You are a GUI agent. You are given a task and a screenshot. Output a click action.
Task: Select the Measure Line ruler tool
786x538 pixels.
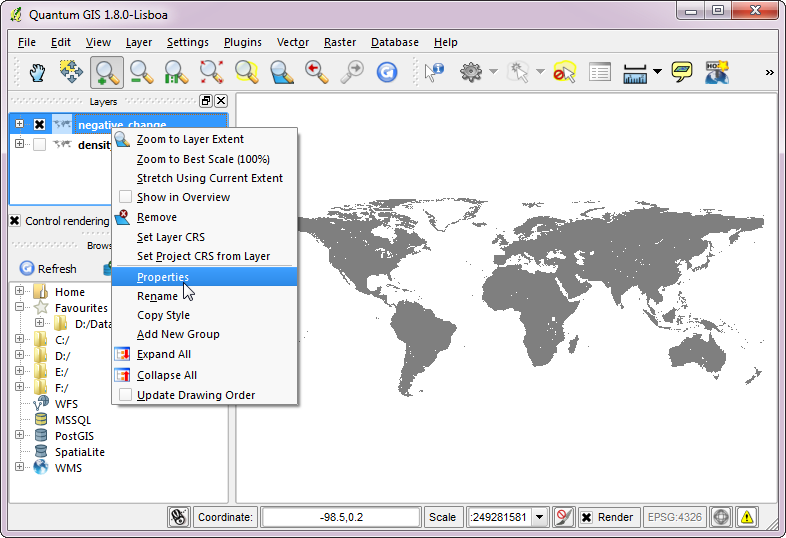[x=635, y=73]
